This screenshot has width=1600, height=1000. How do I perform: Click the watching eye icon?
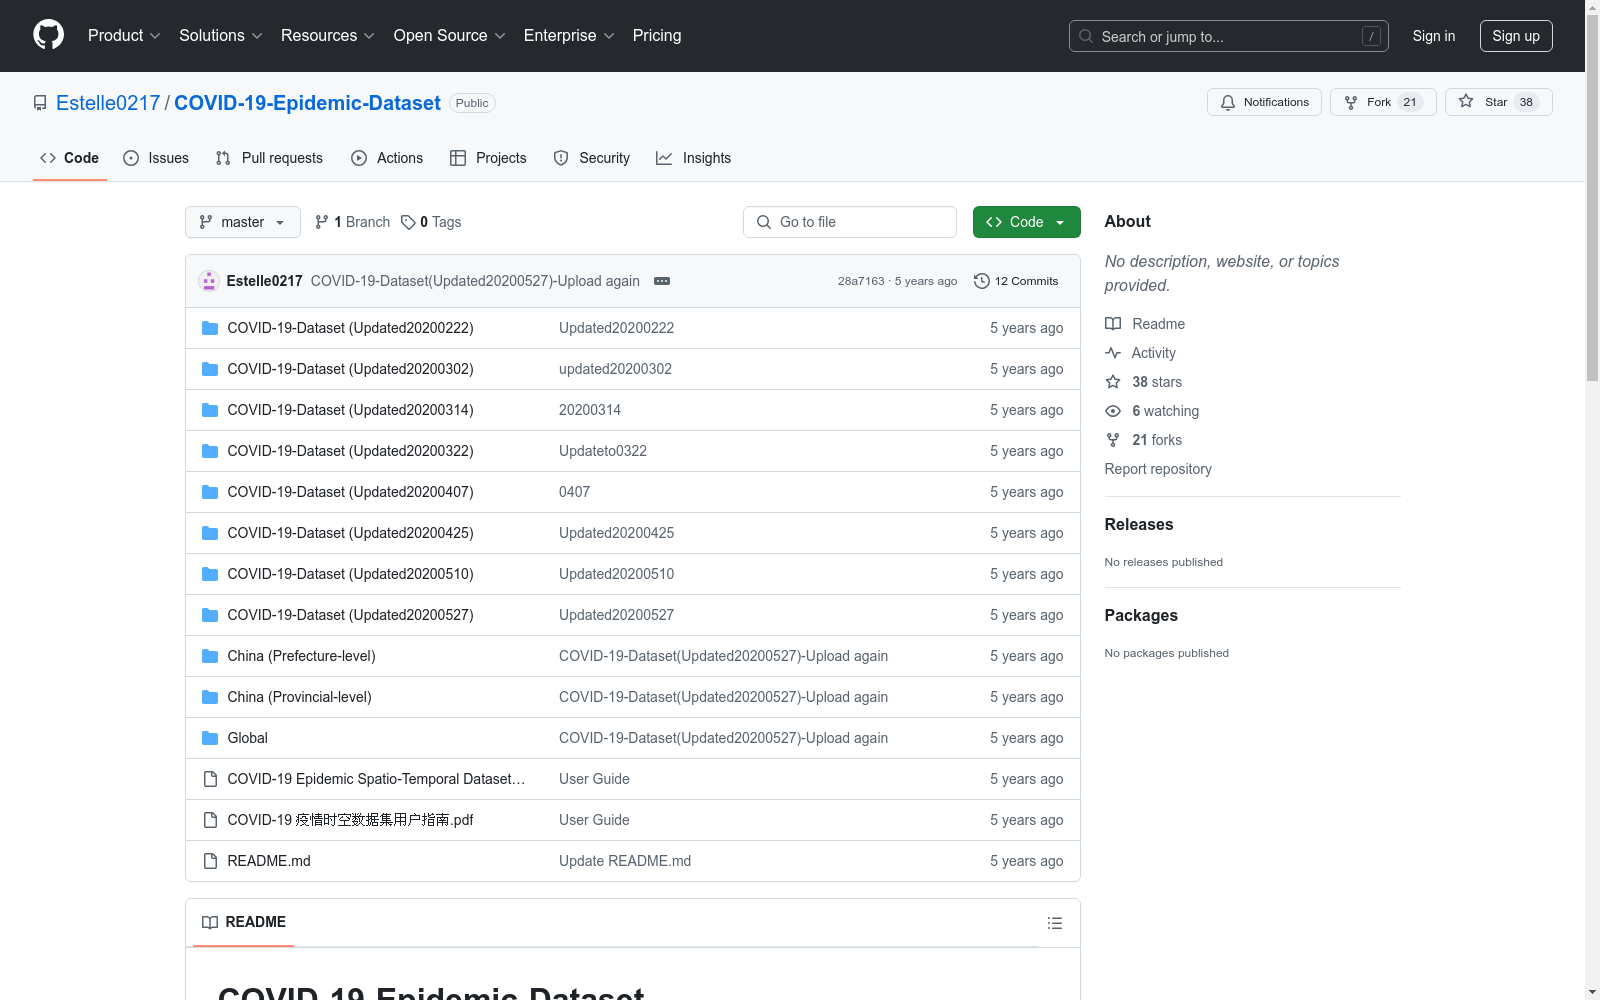(1113, 411)
